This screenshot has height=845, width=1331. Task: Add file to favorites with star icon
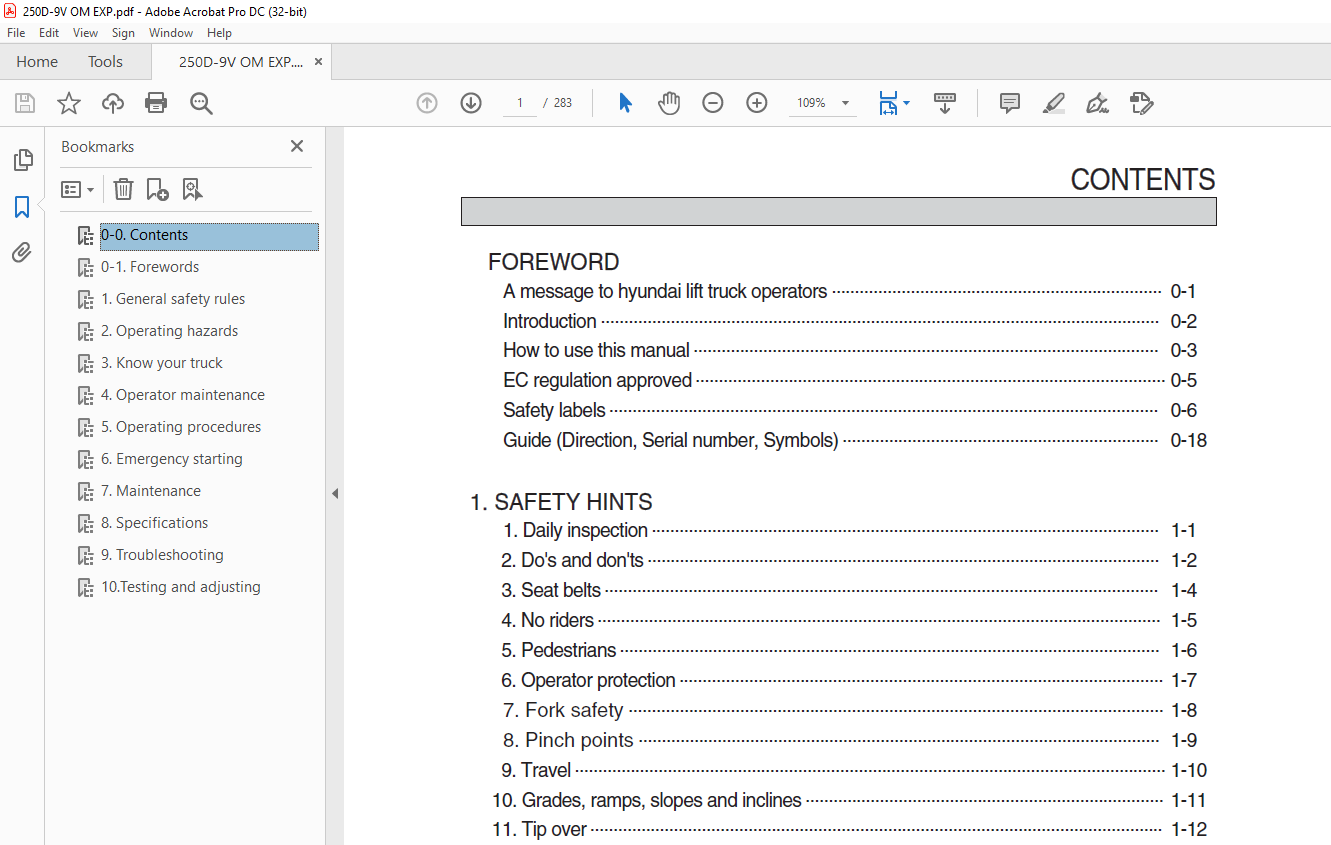[68, 103]
